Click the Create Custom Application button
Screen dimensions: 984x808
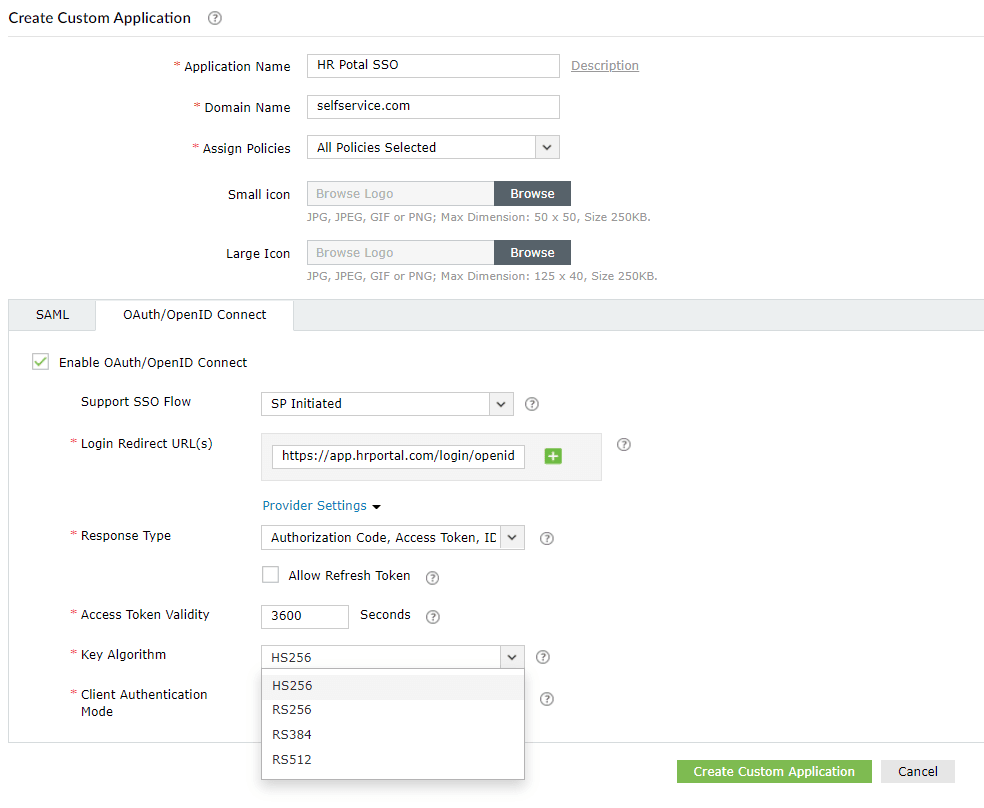[774, 771]
